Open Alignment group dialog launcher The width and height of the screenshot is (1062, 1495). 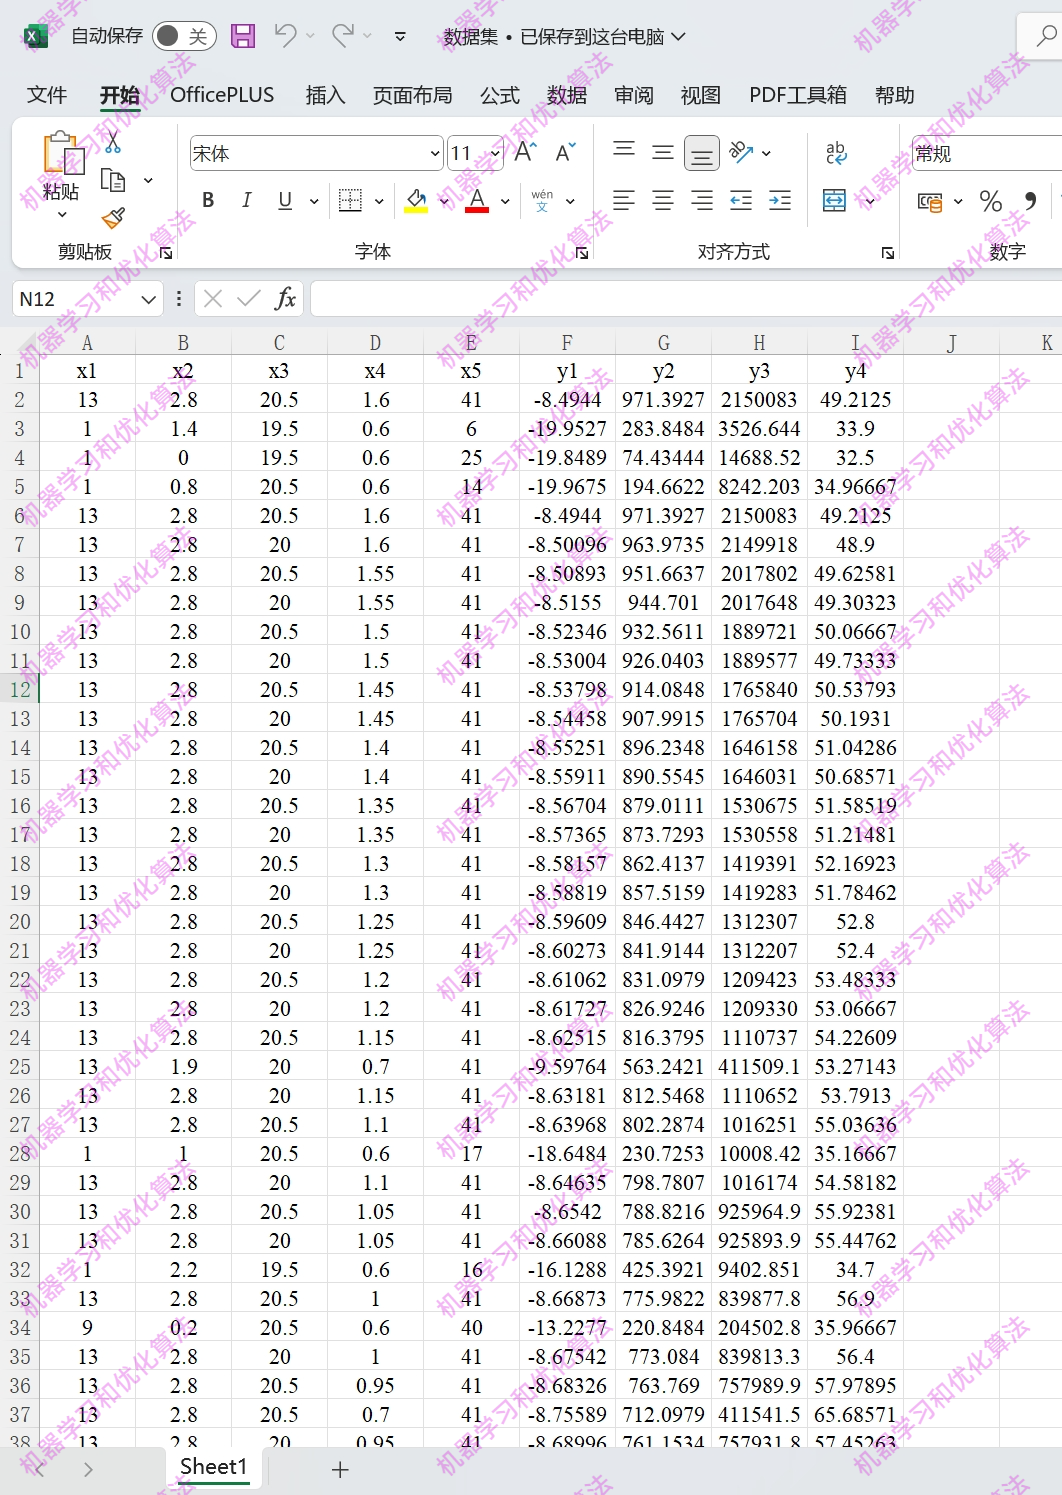(887, 253)
